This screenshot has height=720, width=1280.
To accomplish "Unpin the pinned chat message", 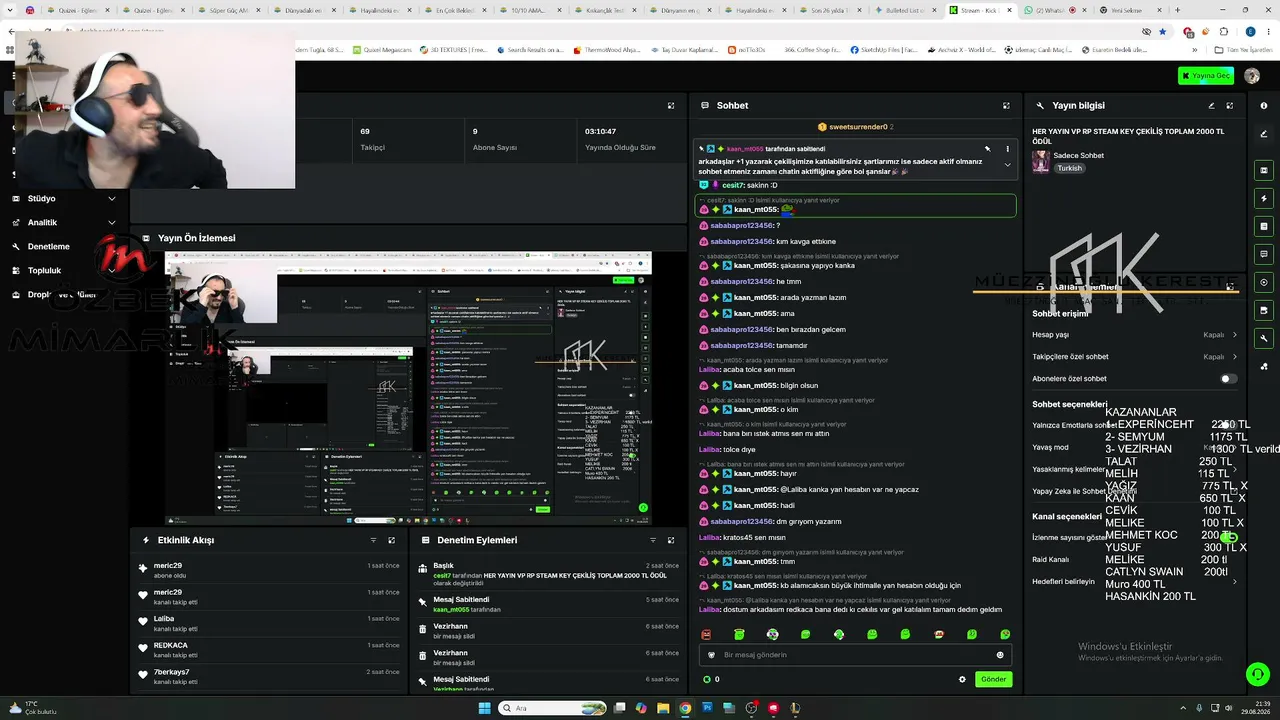I will (x=987, y=149).
